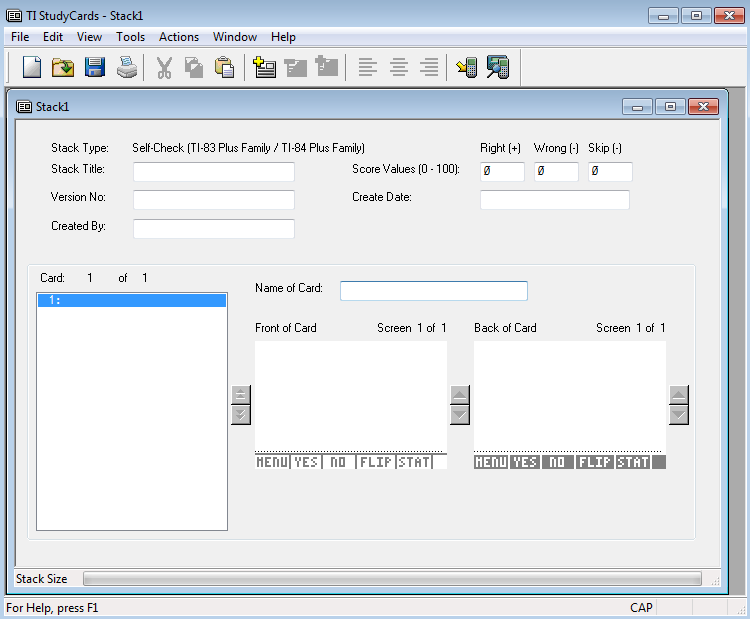
Task: Click the MENU softkey on Back of Card
Action: (491, 462)
